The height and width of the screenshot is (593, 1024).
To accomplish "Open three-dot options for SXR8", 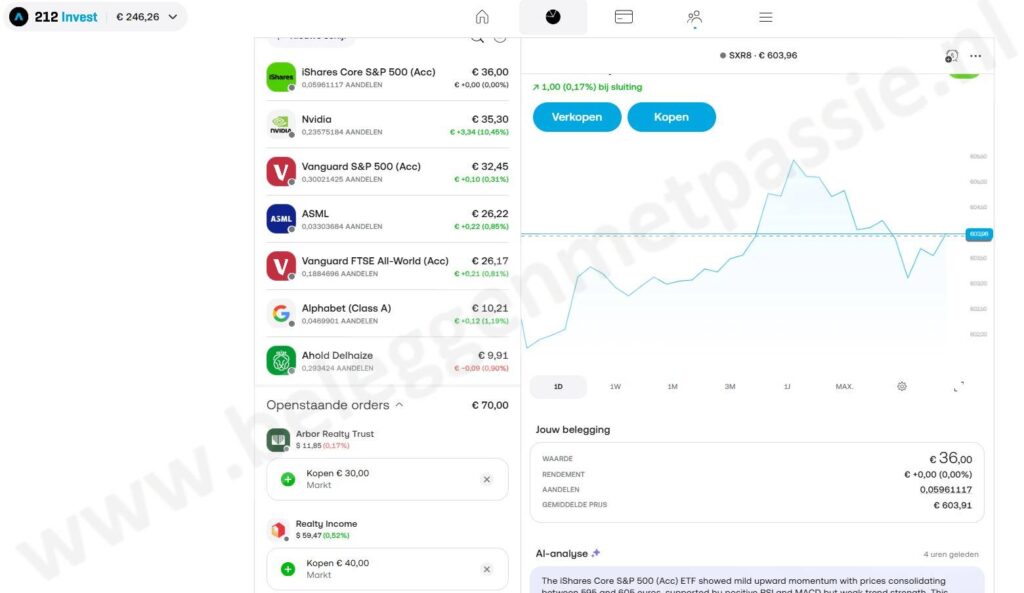I will (975, 56).
